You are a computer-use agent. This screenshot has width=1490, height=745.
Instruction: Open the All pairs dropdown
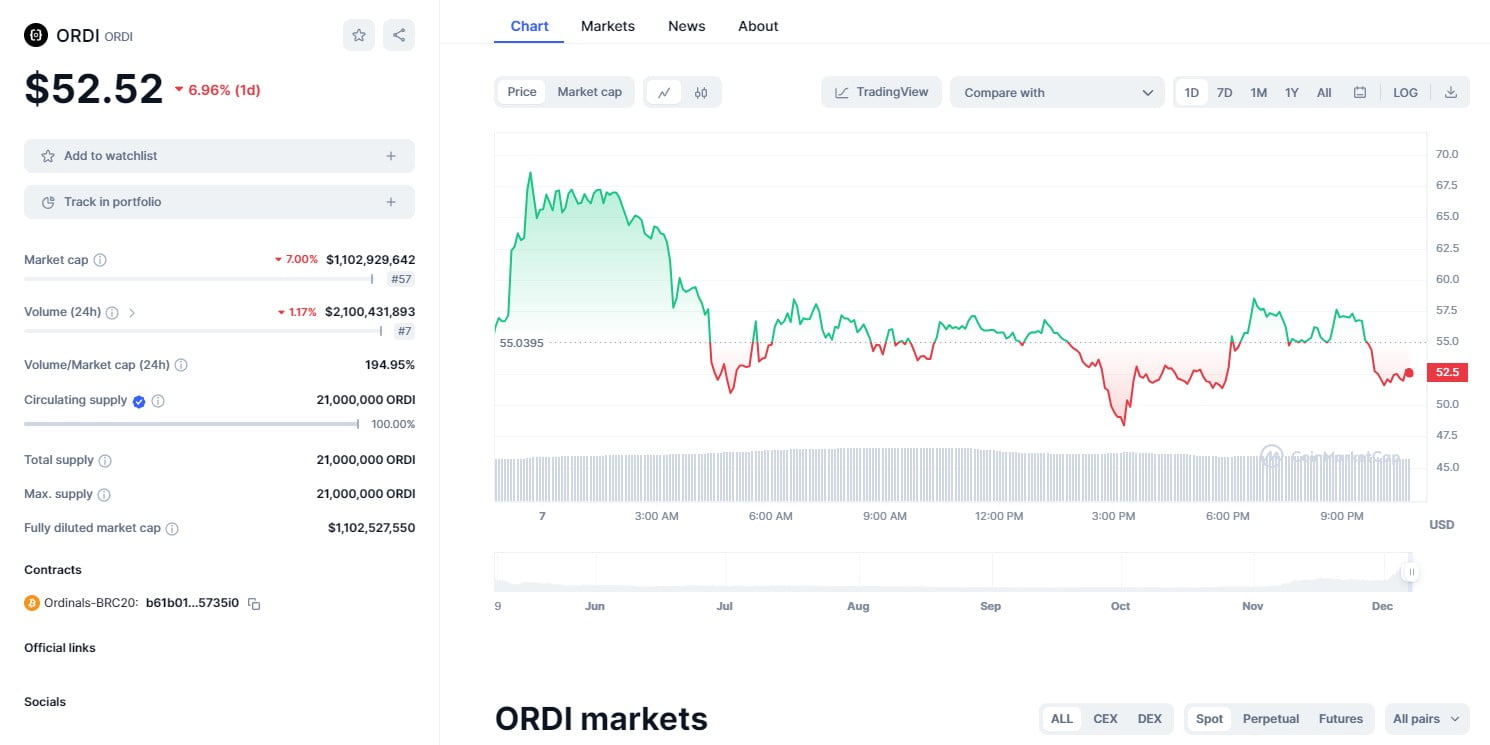[1427, 719]
